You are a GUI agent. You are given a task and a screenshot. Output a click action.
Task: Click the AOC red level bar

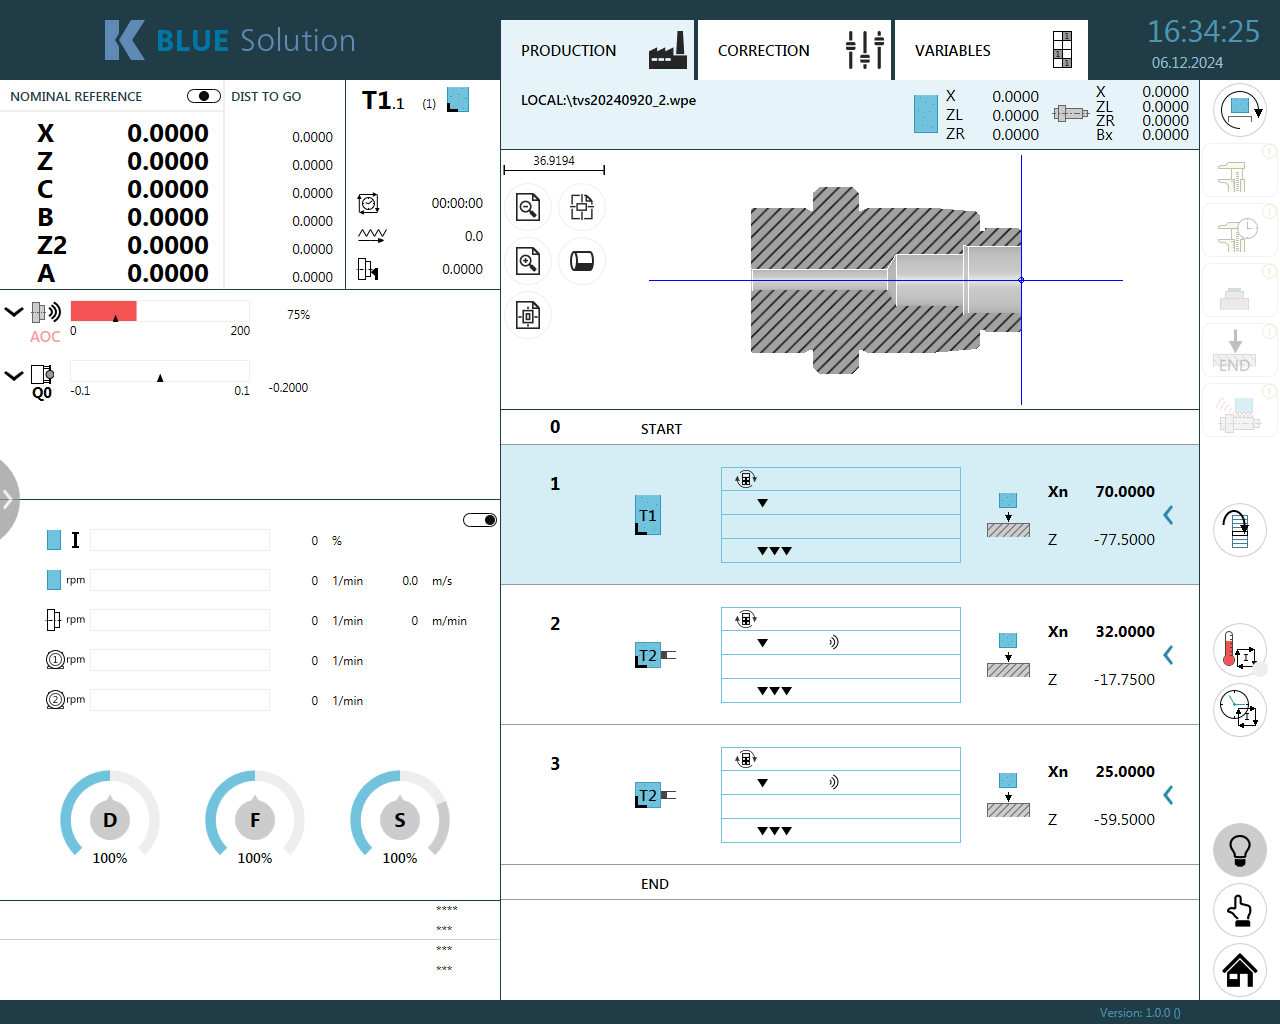click(104, 312)
